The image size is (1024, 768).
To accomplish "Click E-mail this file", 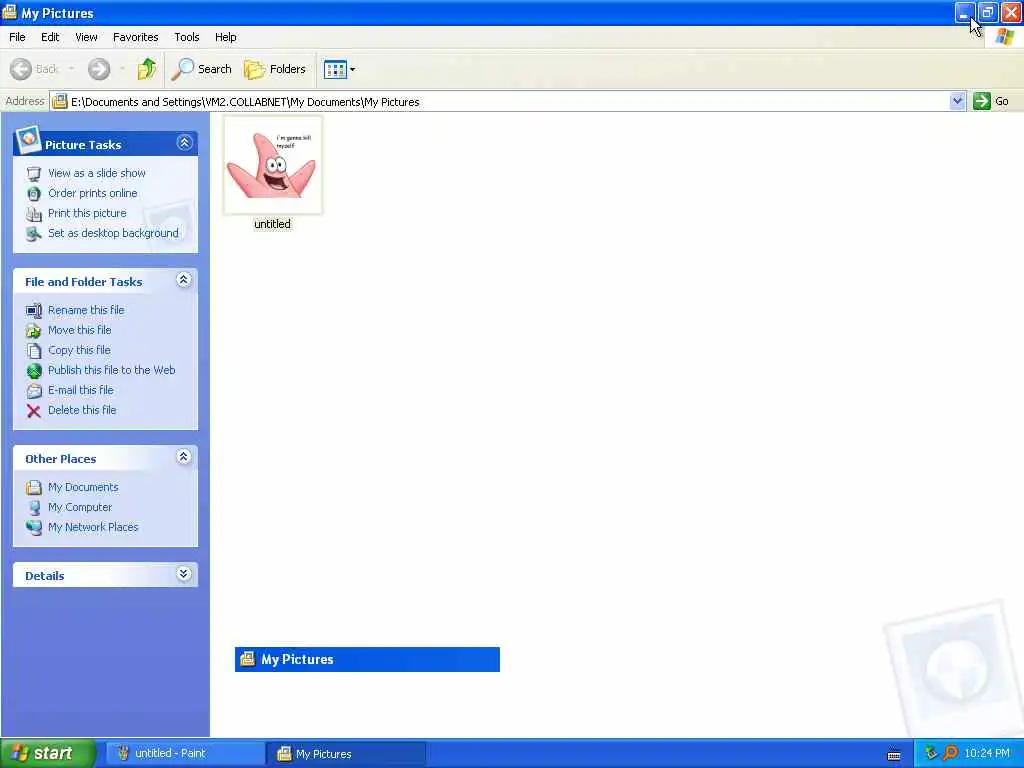I will tap(80, 390).
